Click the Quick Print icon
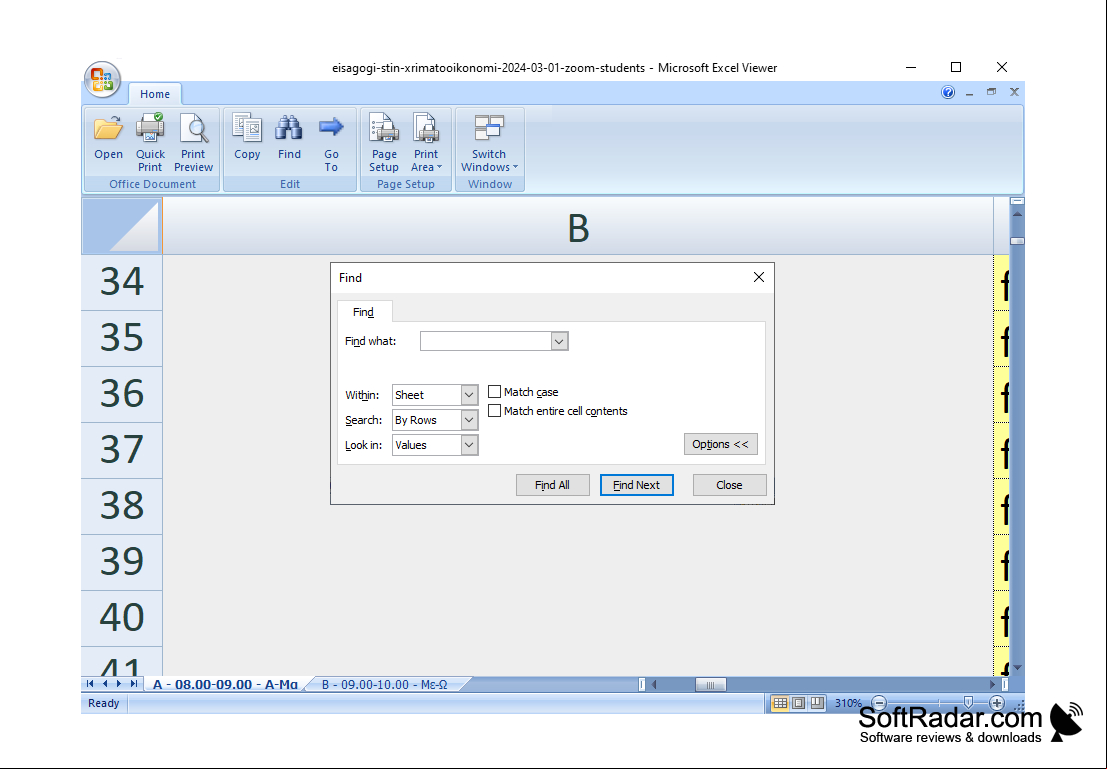Image resolution: width=1107 pixels, height=769 pixels. [150, 128]
